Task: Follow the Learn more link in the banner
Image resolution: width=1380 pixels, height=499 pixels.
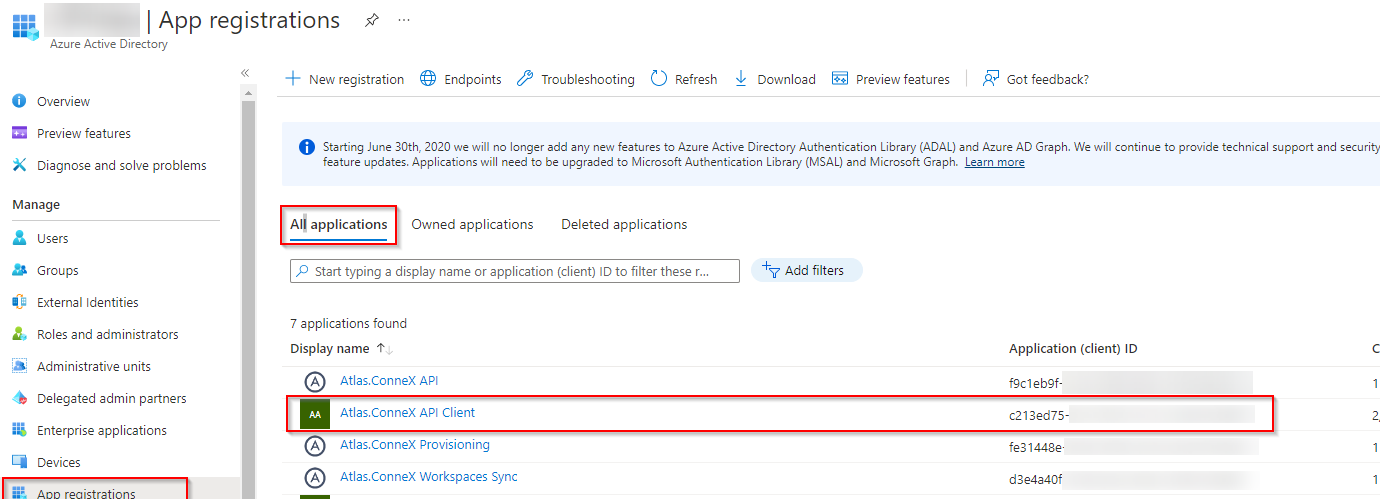Action: click(994, 162)
